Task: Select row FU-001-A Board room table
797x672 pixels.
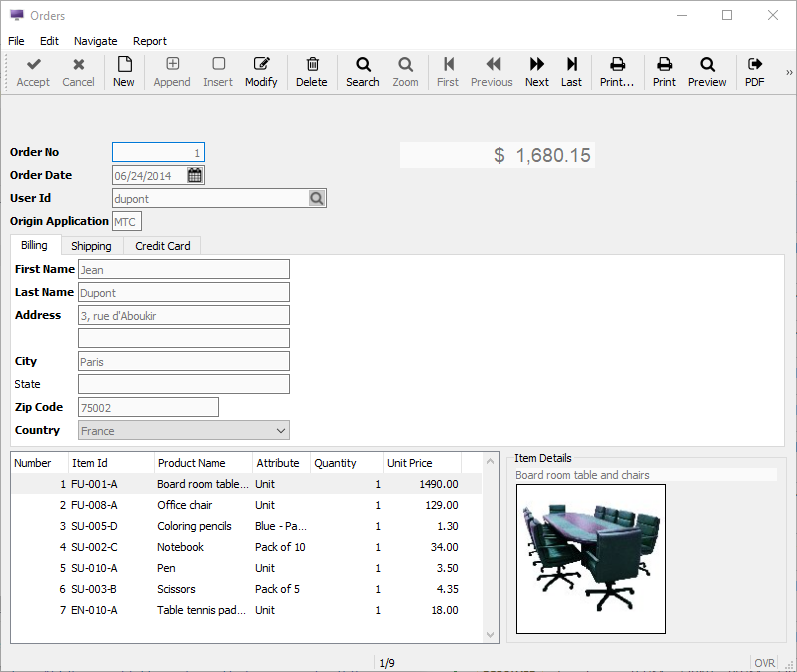Action: 247,484
